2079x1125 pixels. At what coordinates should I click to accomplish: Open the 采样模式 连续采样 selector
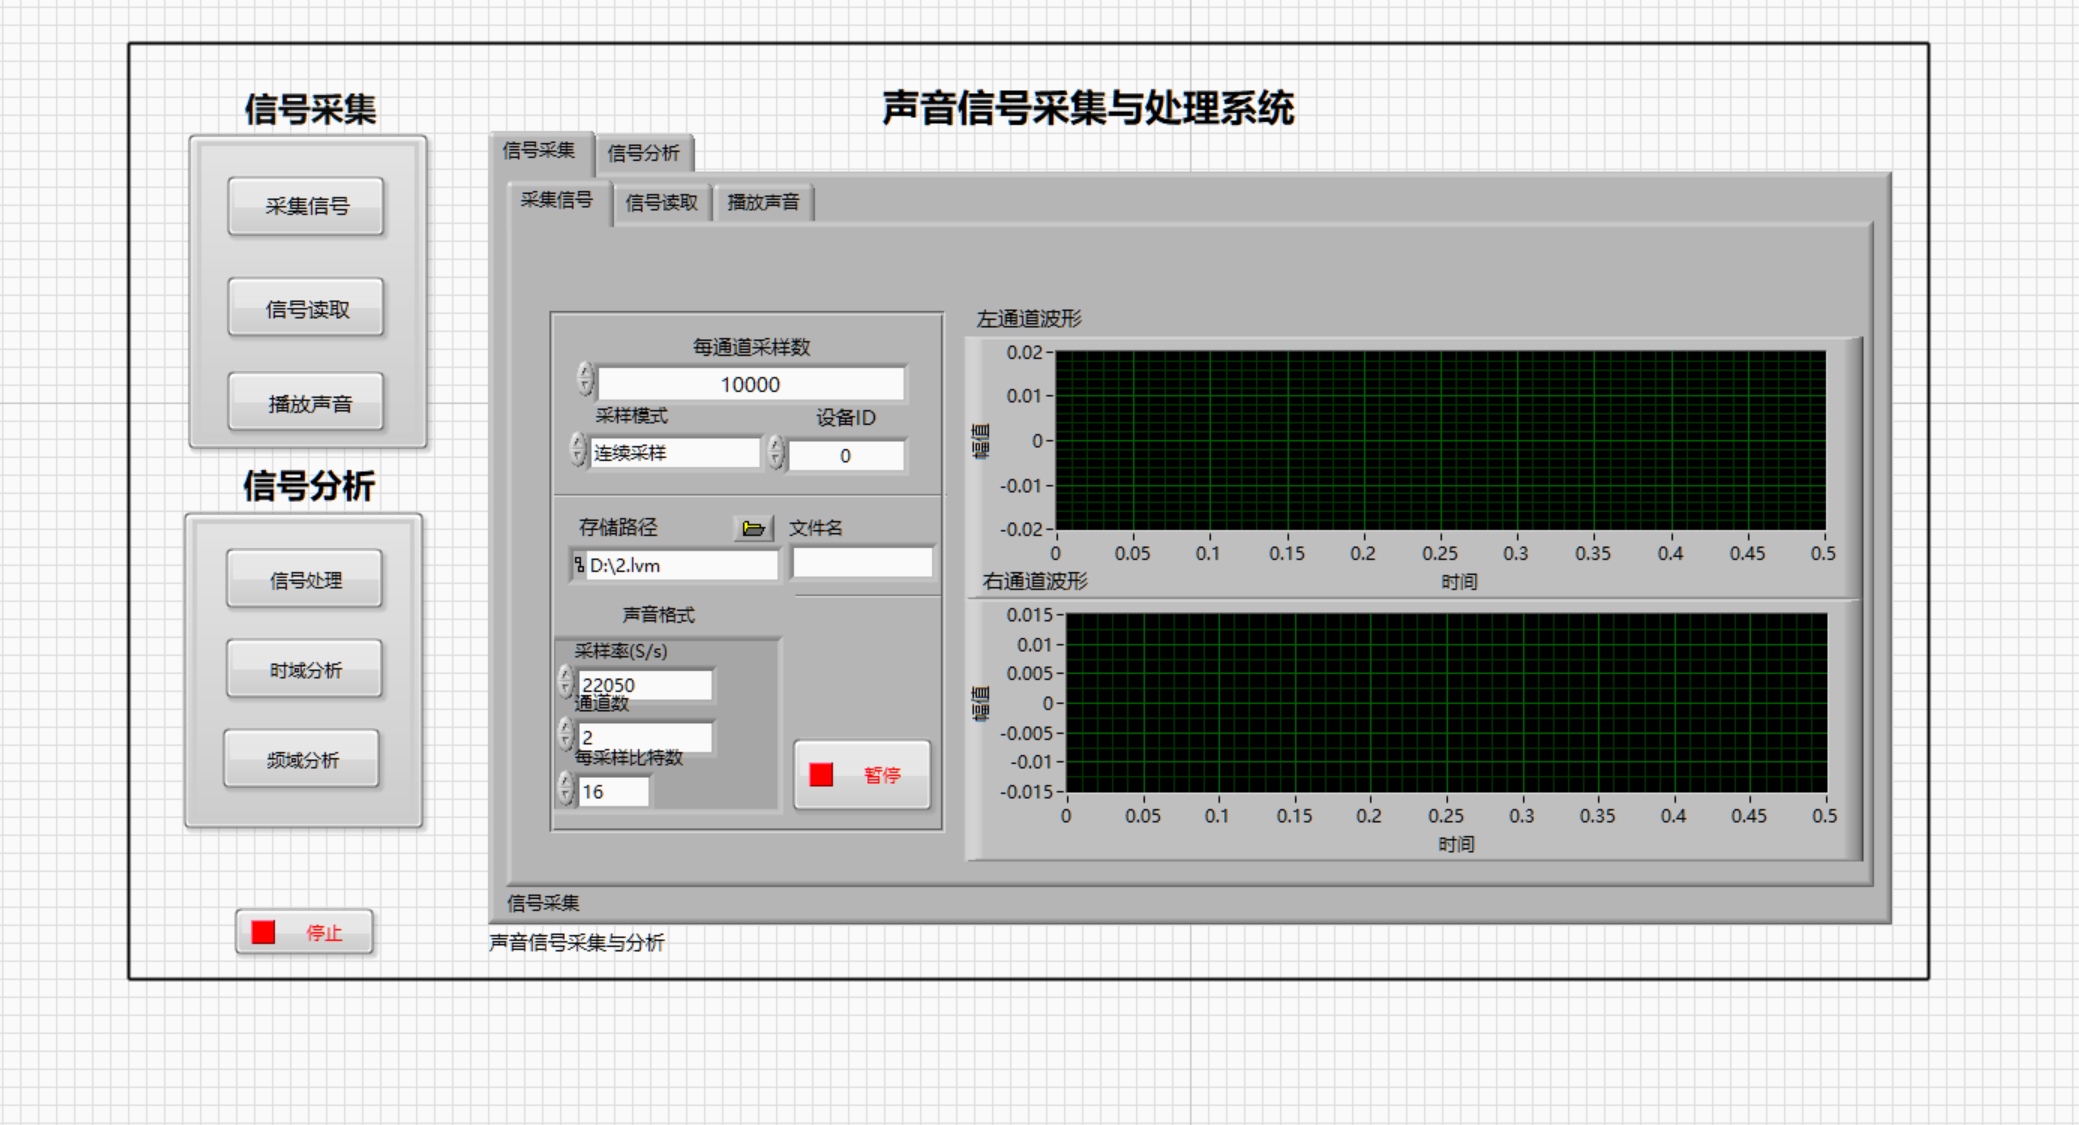click(674, 453)
